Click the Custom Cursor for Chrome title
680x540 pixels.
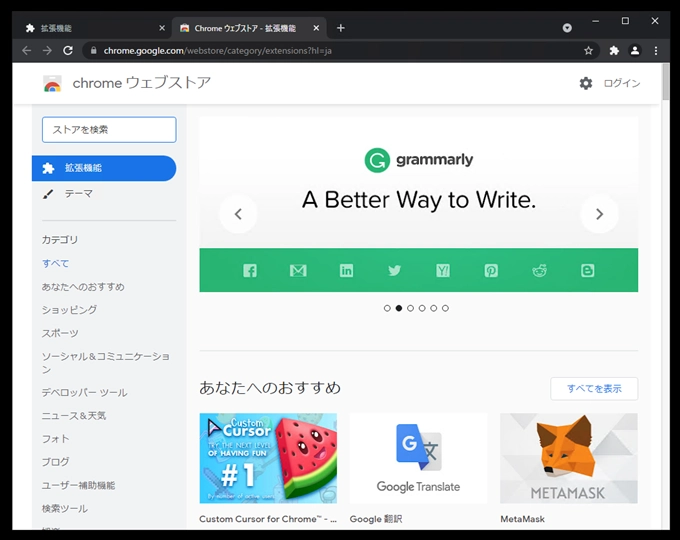(x=268, y=519)
